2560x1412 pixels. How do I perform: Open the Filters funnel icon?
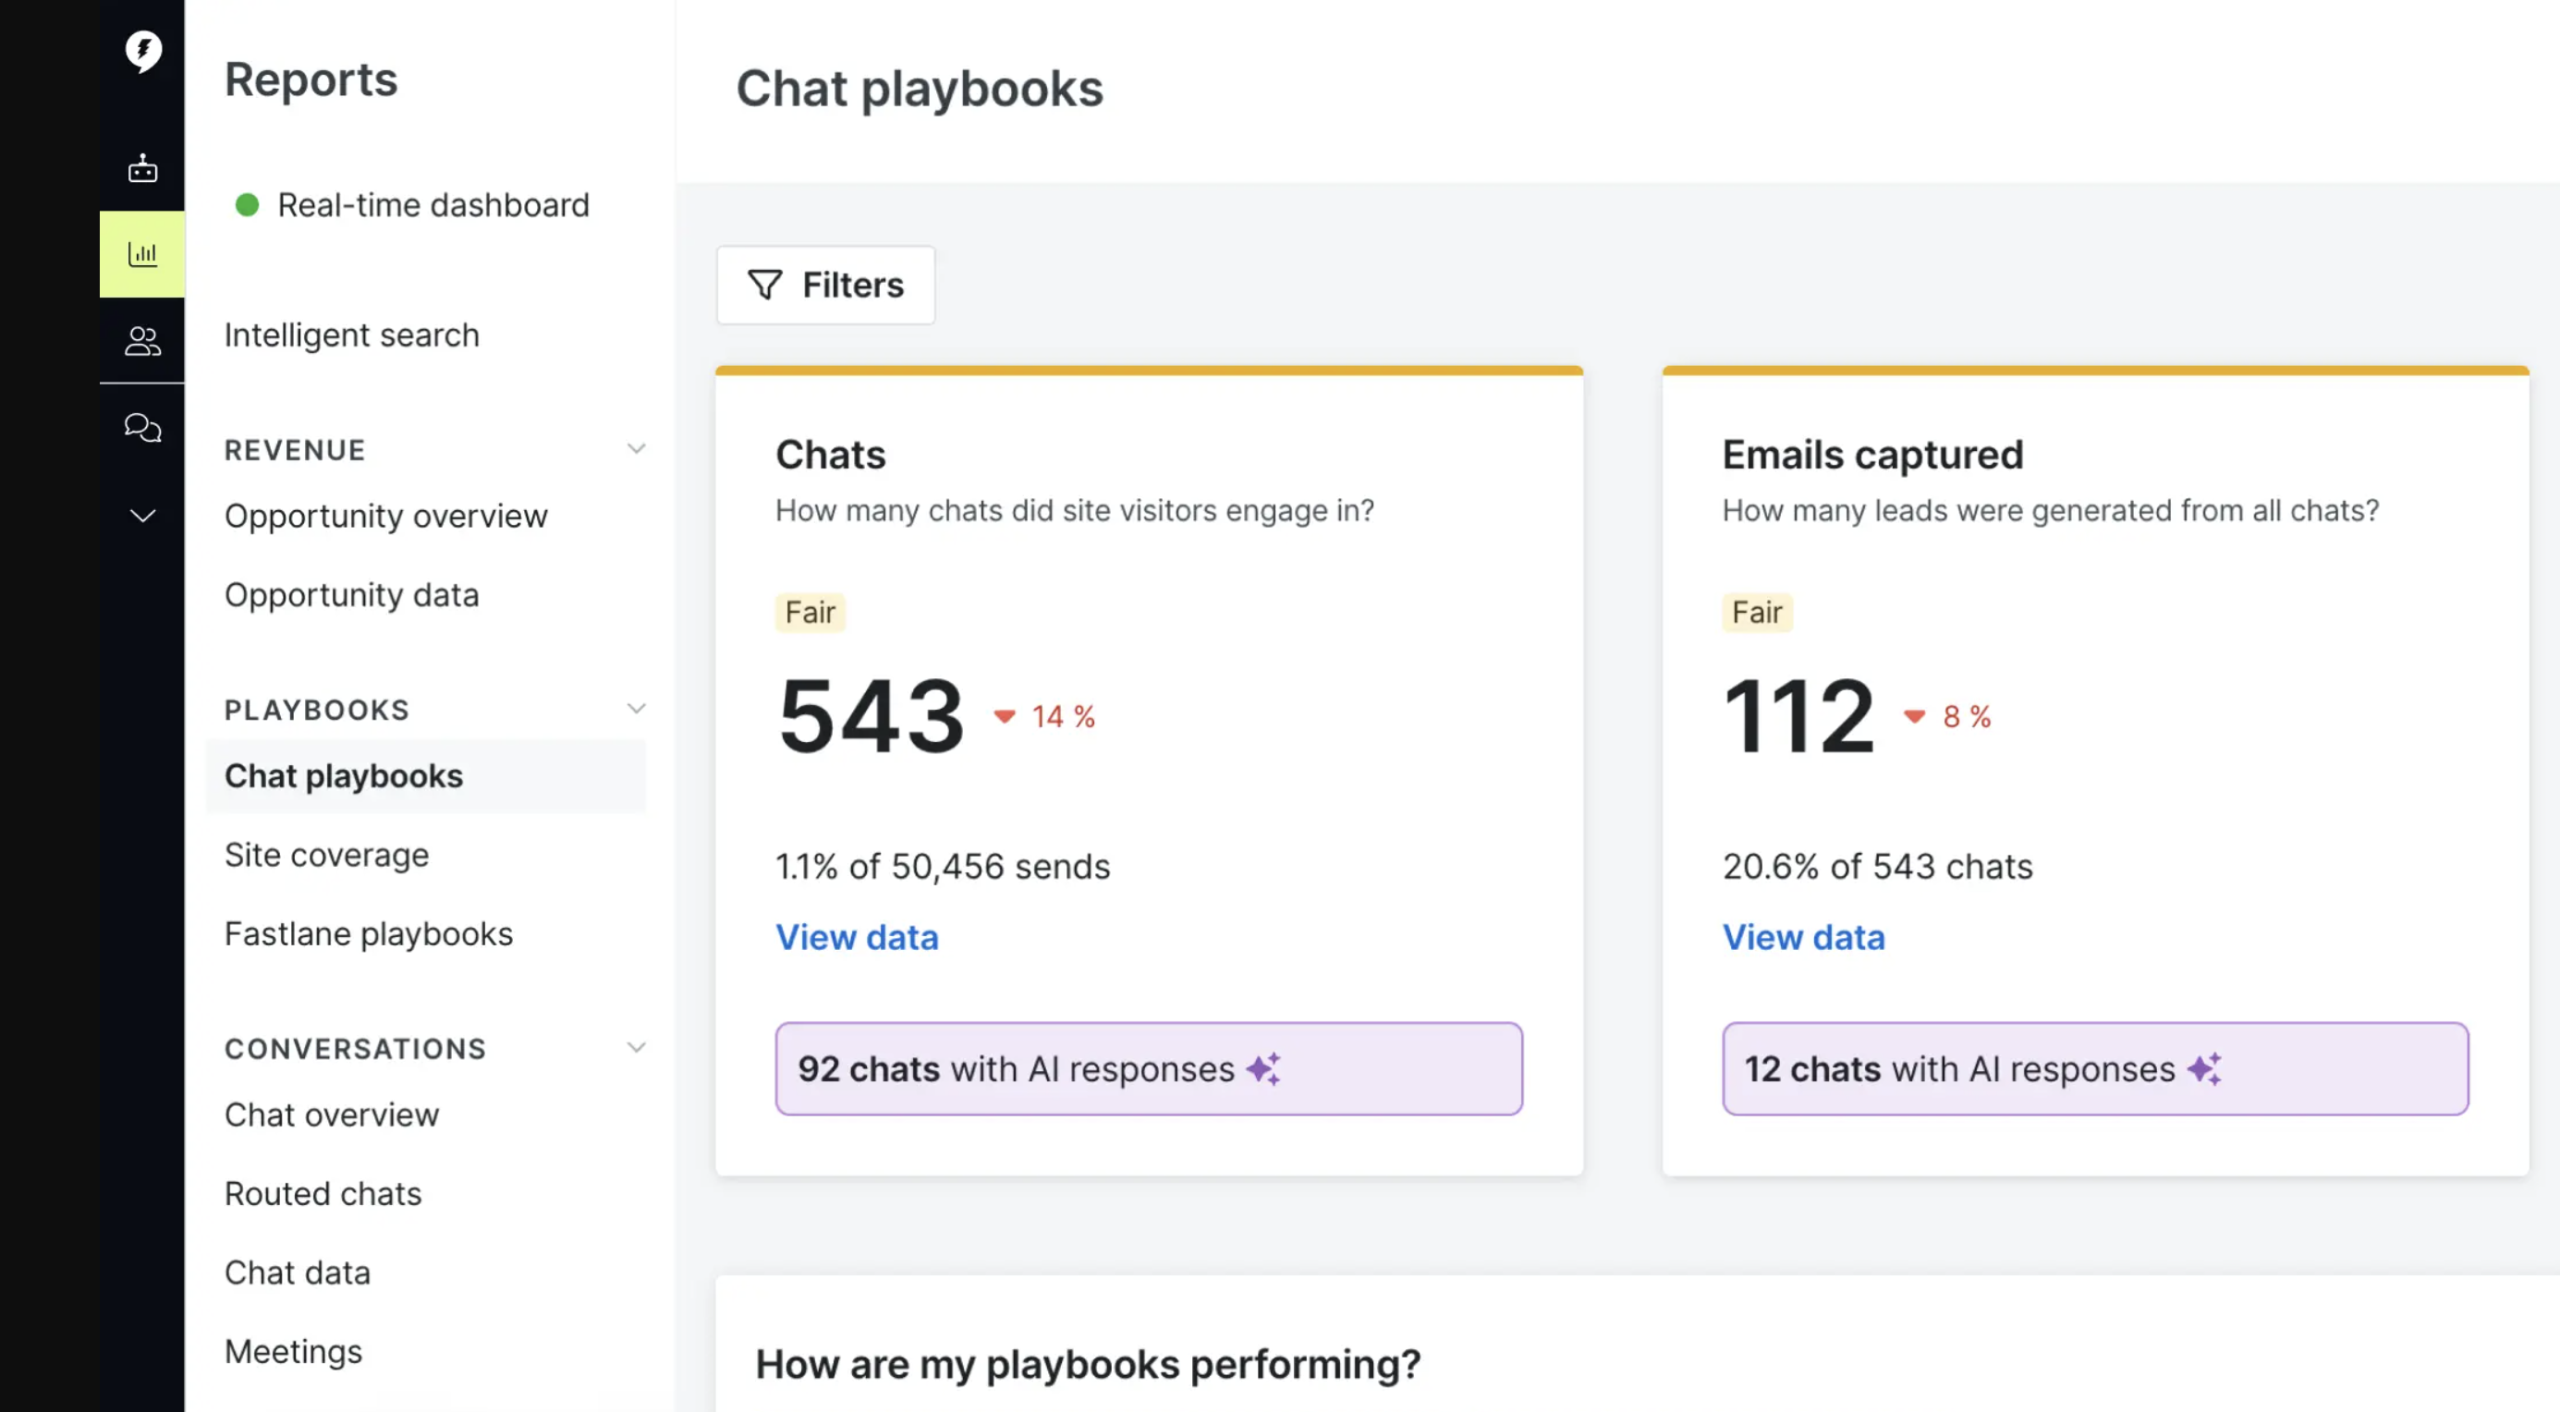click(x=765, y=285)
